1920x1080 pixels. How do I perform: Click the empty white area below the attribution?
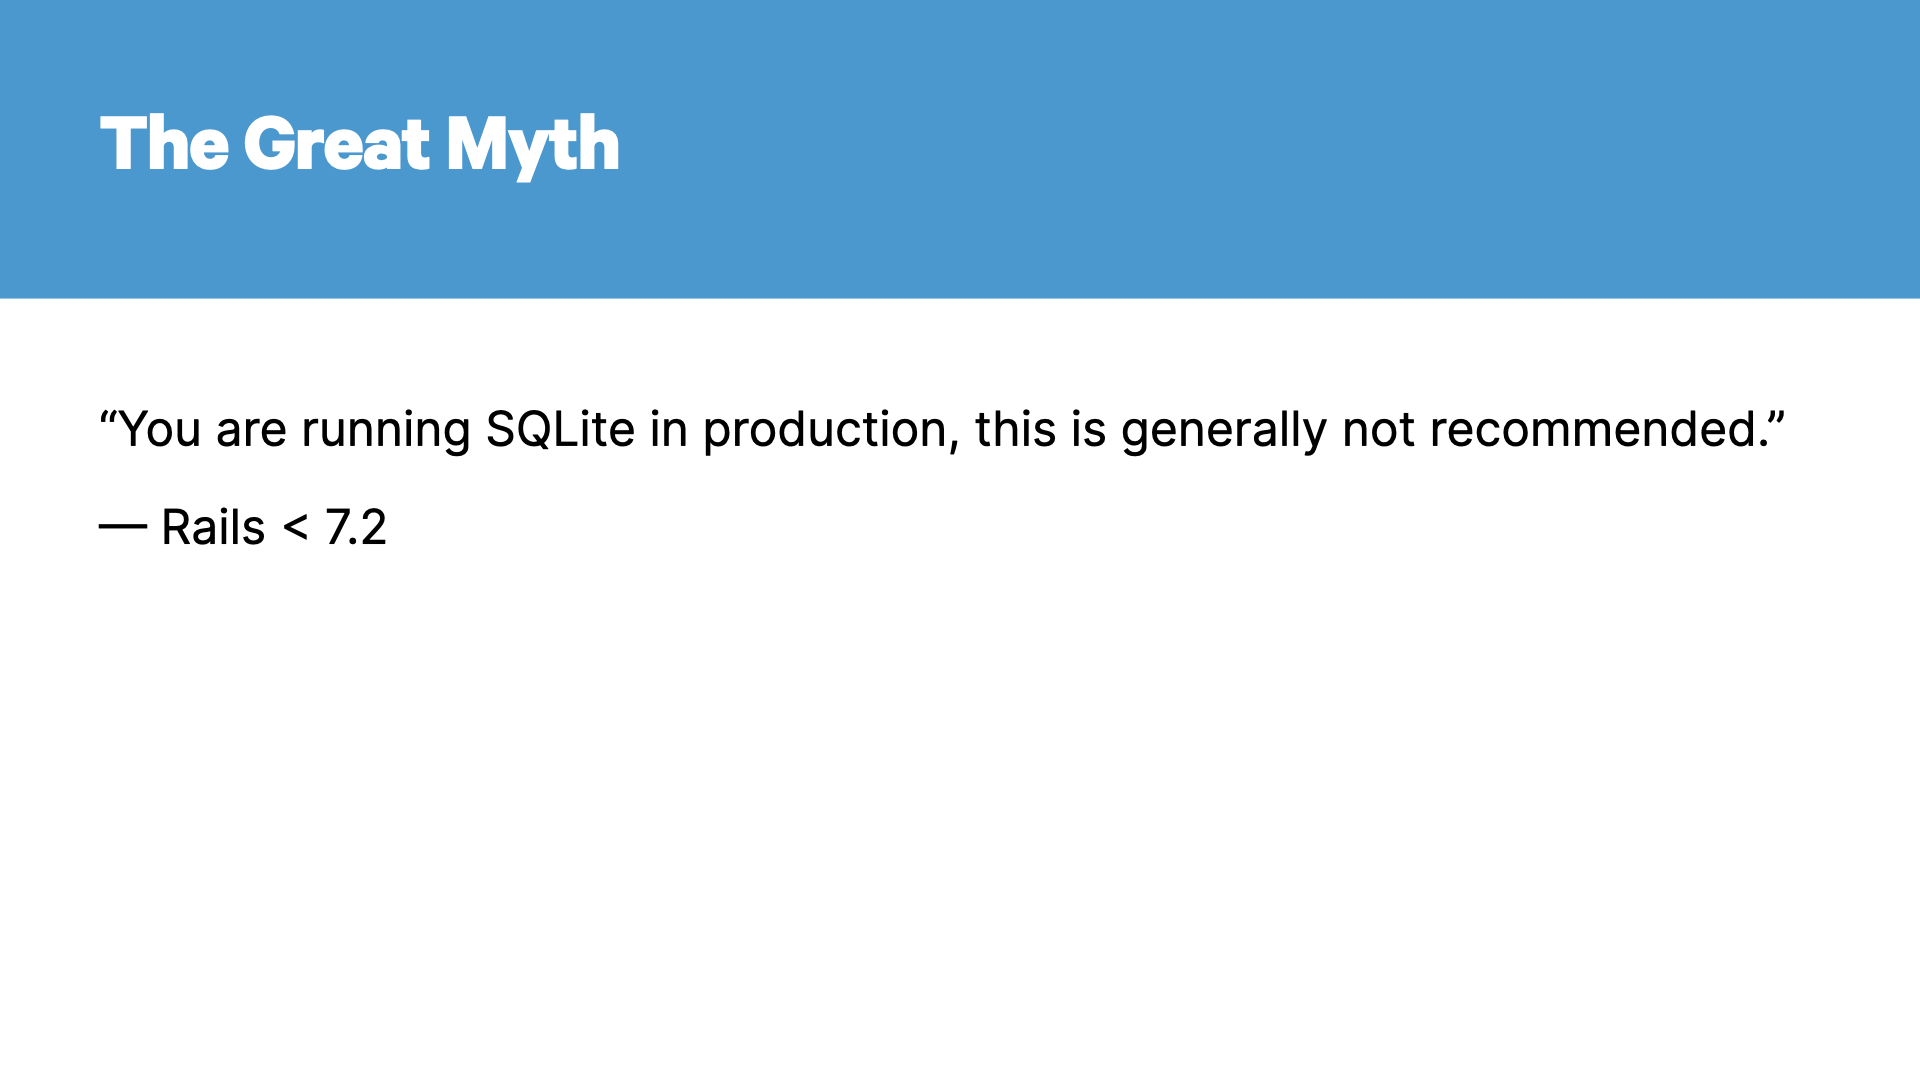[x=960, y=800]
